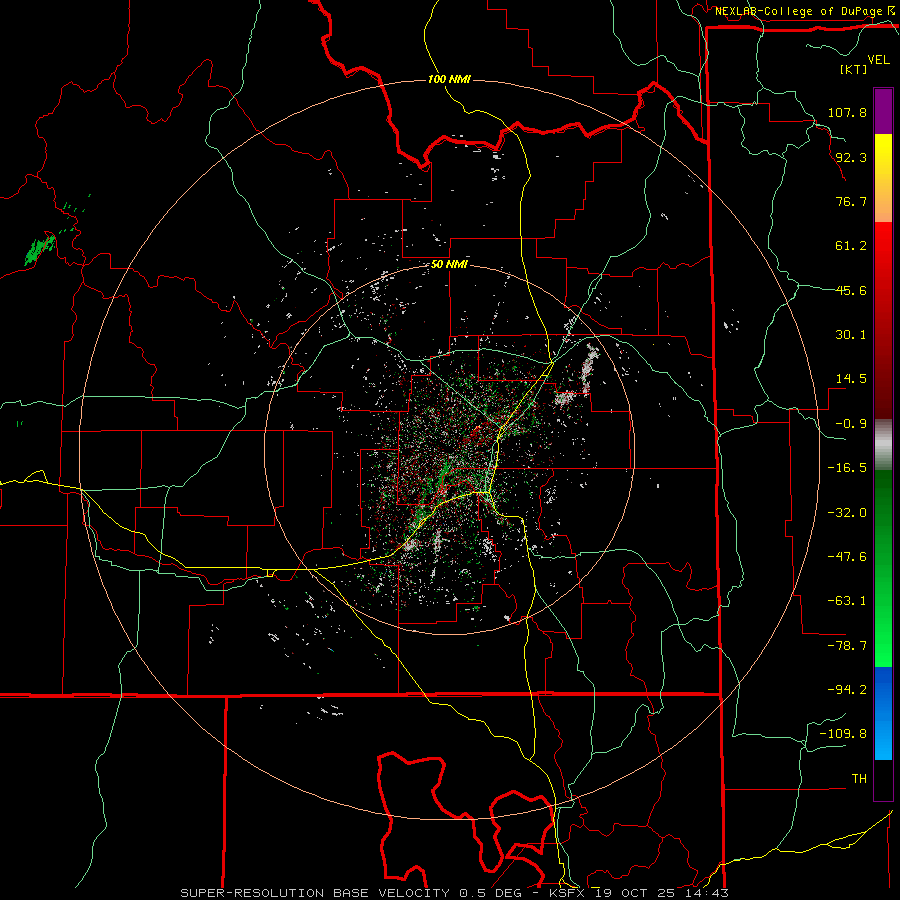Click the -109.8 velocity scale value
This screenshot has height=900, width=900.
[x=843, y=734]
